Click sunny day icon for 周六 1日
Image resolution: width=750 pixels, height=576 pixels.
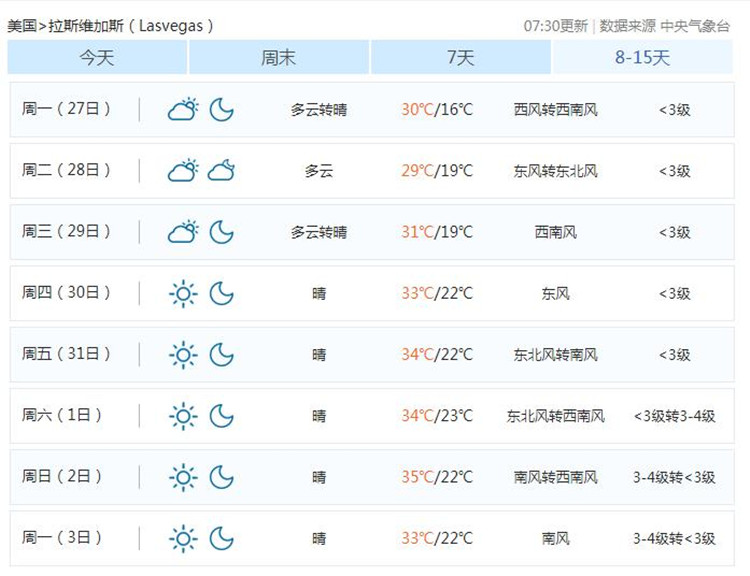[x=183, y=416]
